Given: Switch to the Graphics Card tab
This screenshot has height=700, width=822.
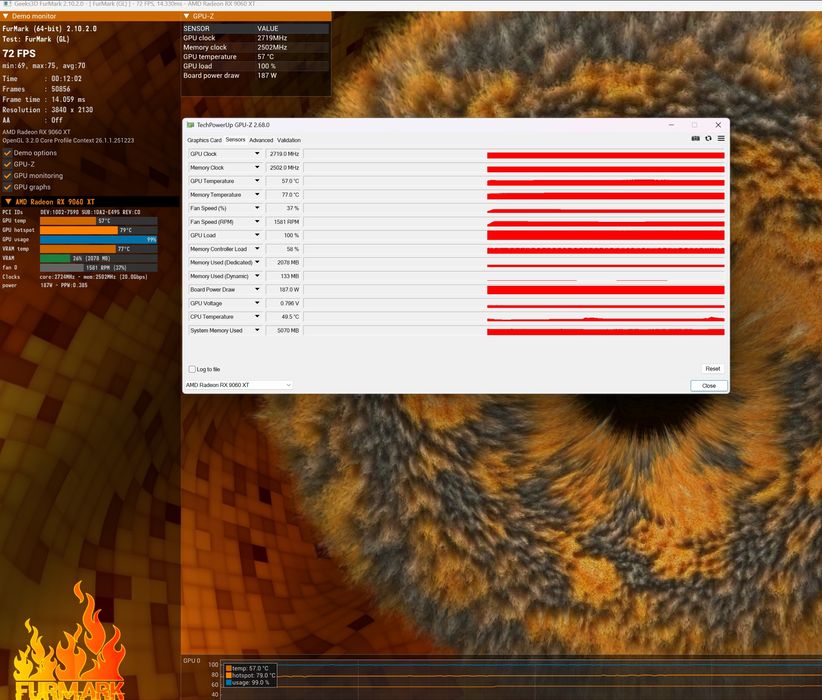Looking at the screenshot, I should [204, 140].
